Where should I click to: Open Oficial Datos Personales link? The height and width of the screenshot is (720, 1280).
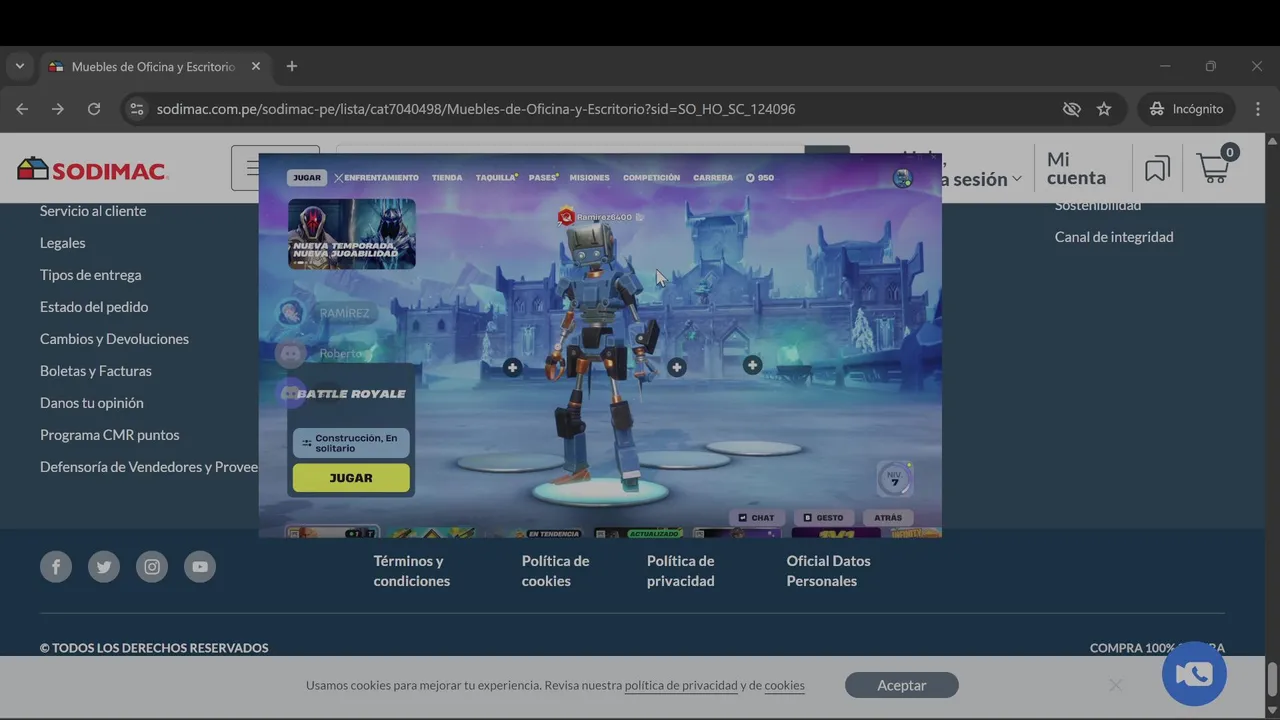pyautogui.click(x=828, y=571)
